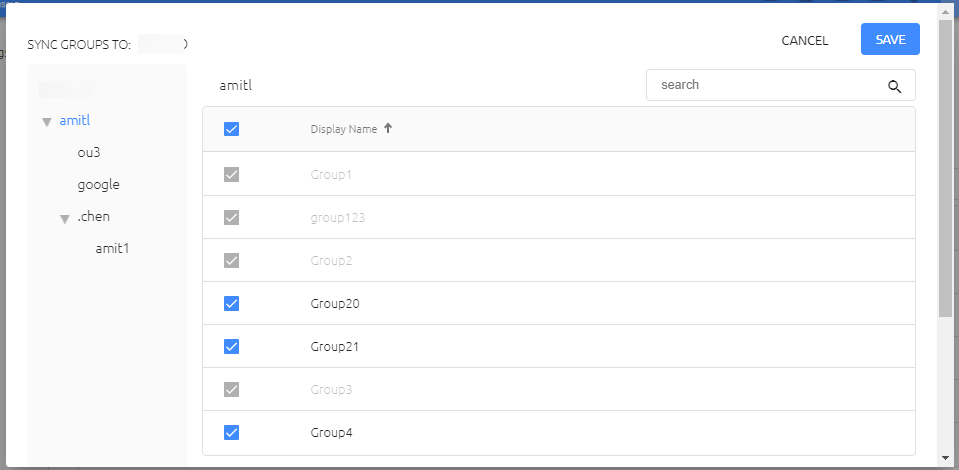
Task: Click the Display Name column header
Action: coord(344,129)
